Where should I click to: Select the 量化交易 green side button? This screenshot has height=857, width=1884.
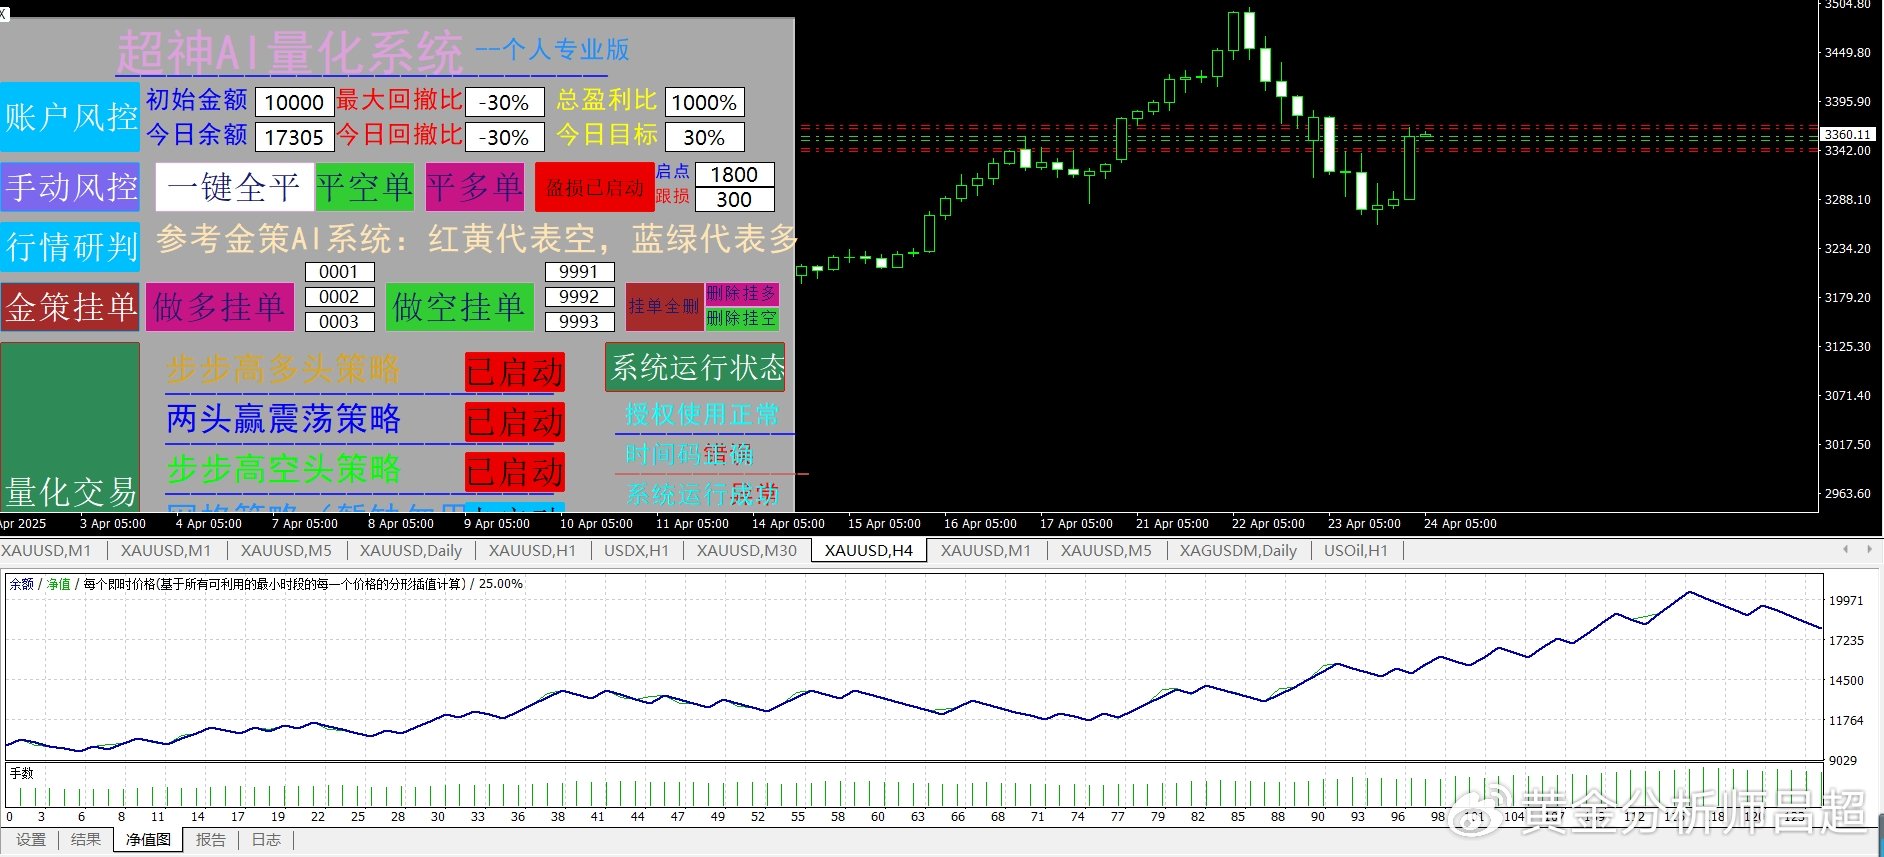(70, 427)
